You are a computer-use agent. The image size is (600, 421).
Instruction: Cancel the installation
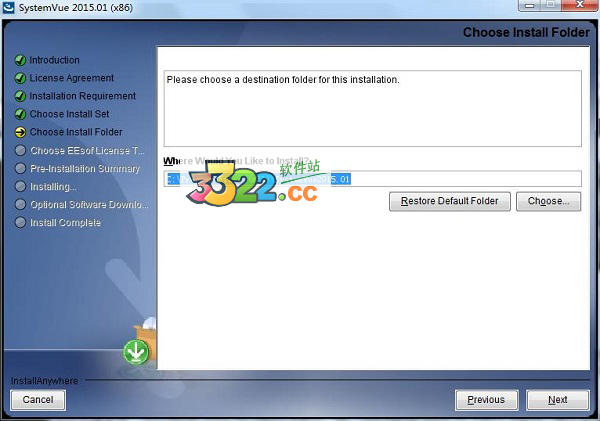point(38,400)
